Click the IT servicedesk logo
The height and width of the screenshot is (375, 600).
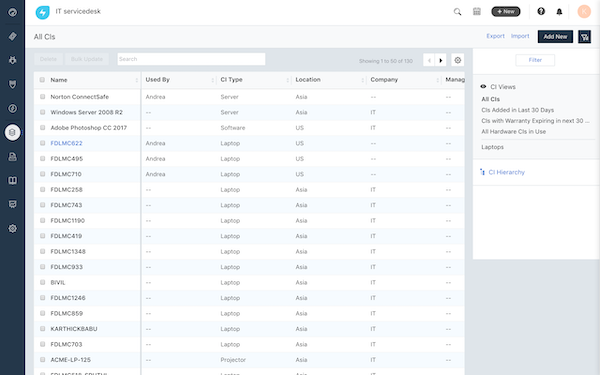(42, 12)
